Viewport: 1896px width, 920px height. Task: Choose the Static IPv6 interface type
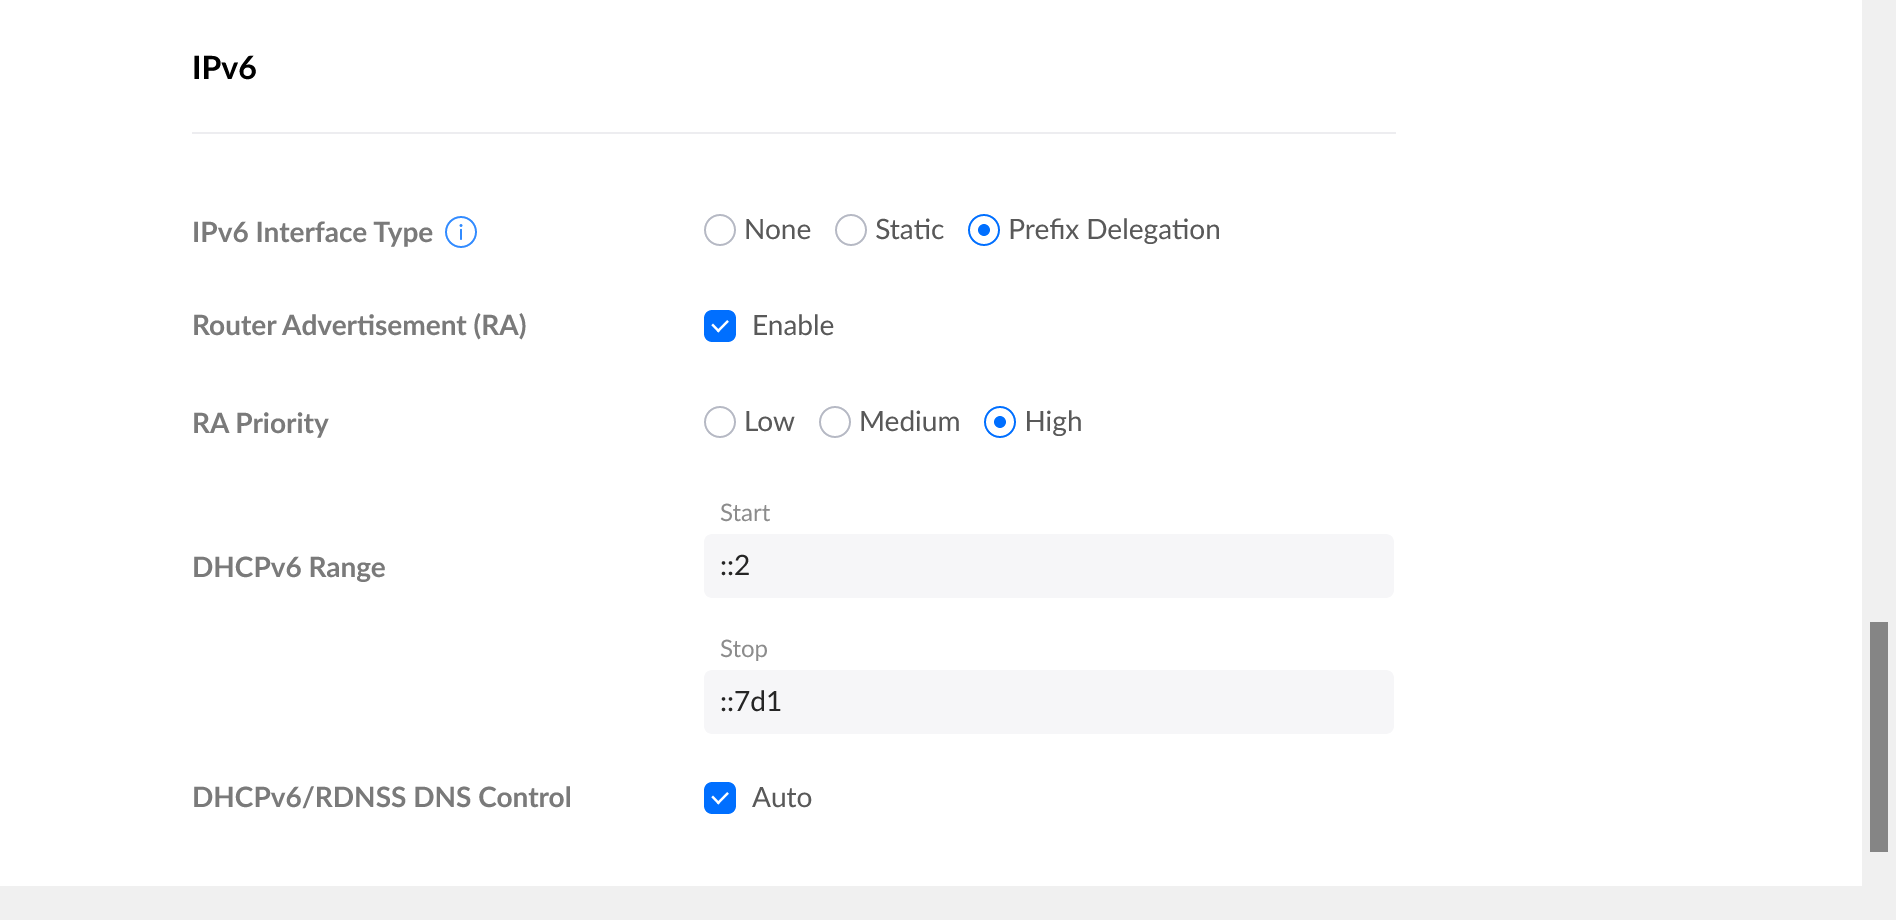[x=851, y=230]
